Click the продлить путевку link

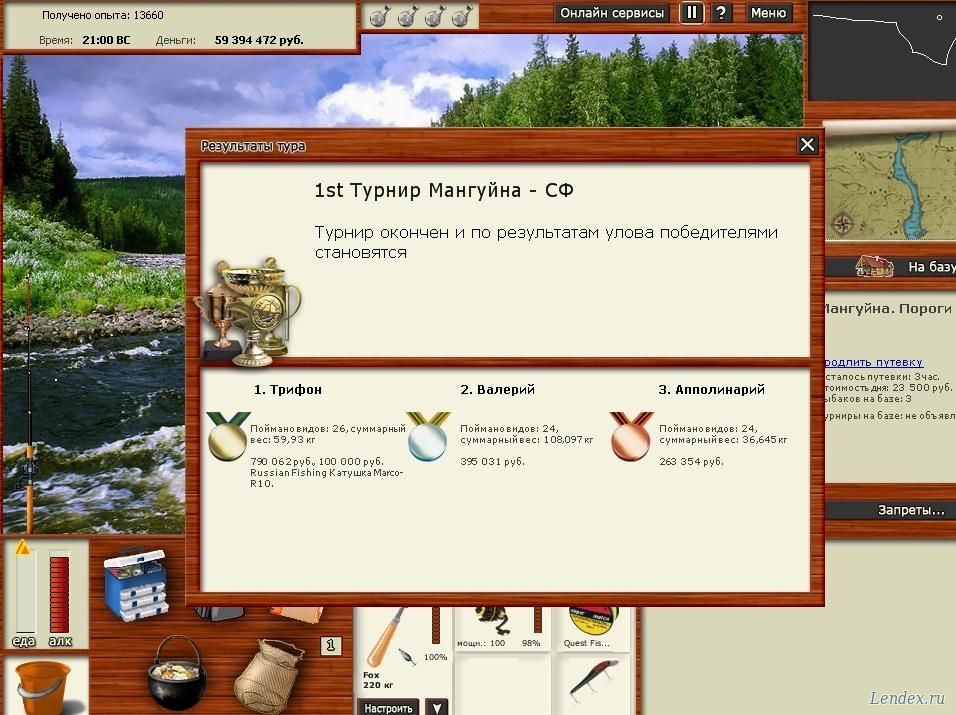click(873, 362)
